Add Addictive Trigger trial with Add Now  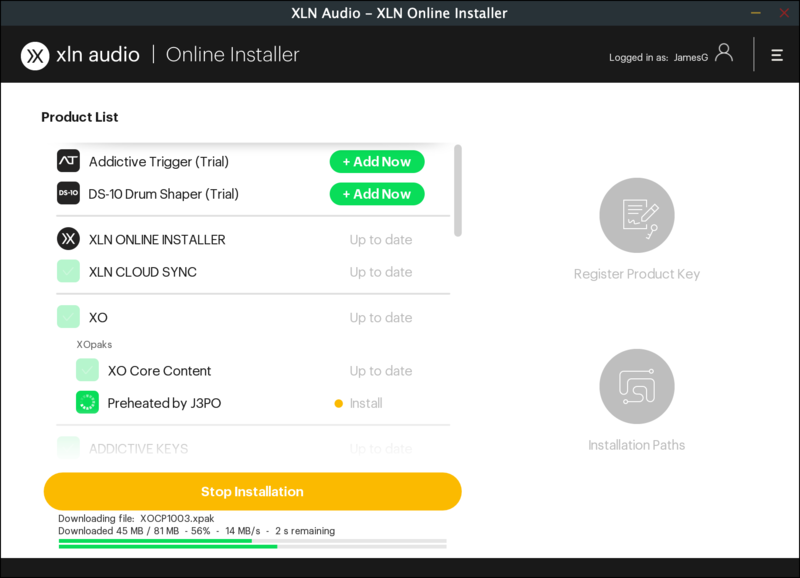(x=377, y=162)
